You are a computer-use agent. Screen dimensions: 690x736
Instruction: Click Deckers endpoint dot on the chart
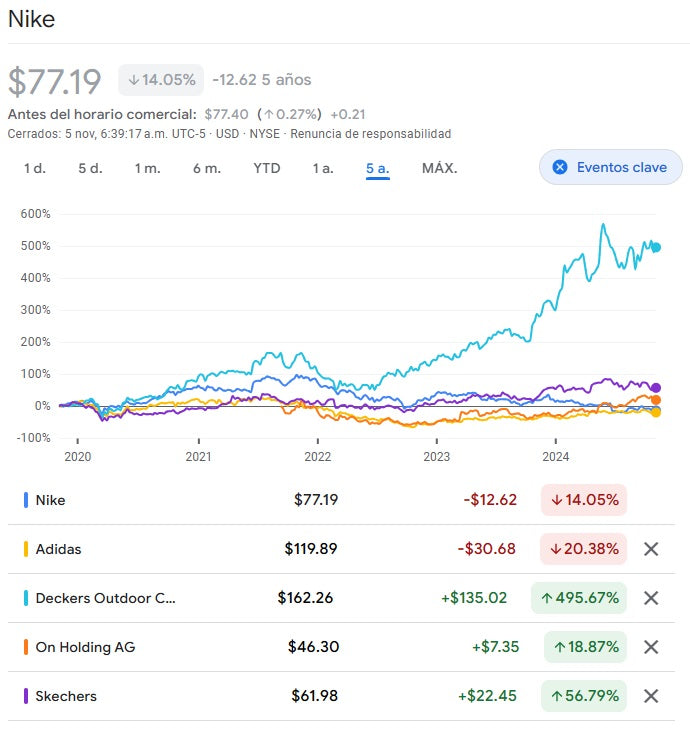point(656,247)
